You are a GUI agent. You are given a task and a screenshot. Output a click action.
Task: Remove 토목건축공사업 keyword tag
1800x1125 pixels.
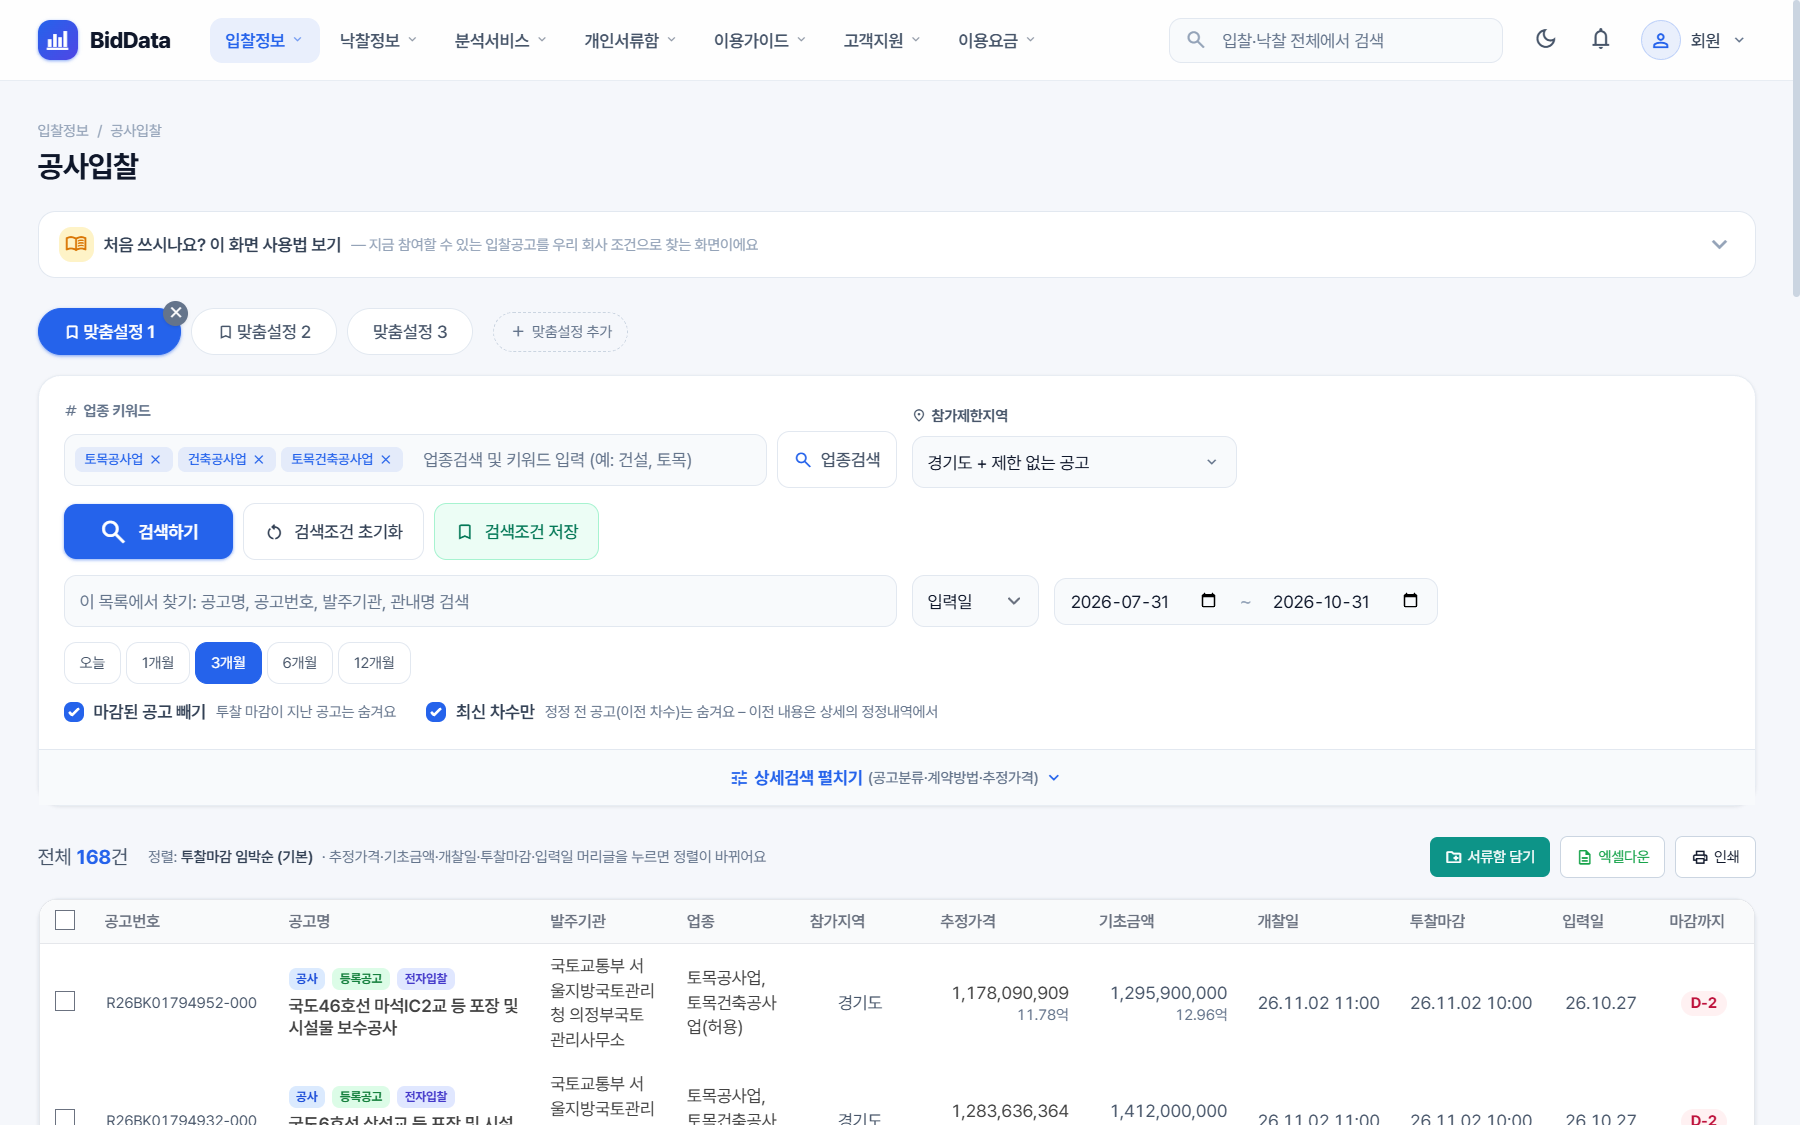386,459
